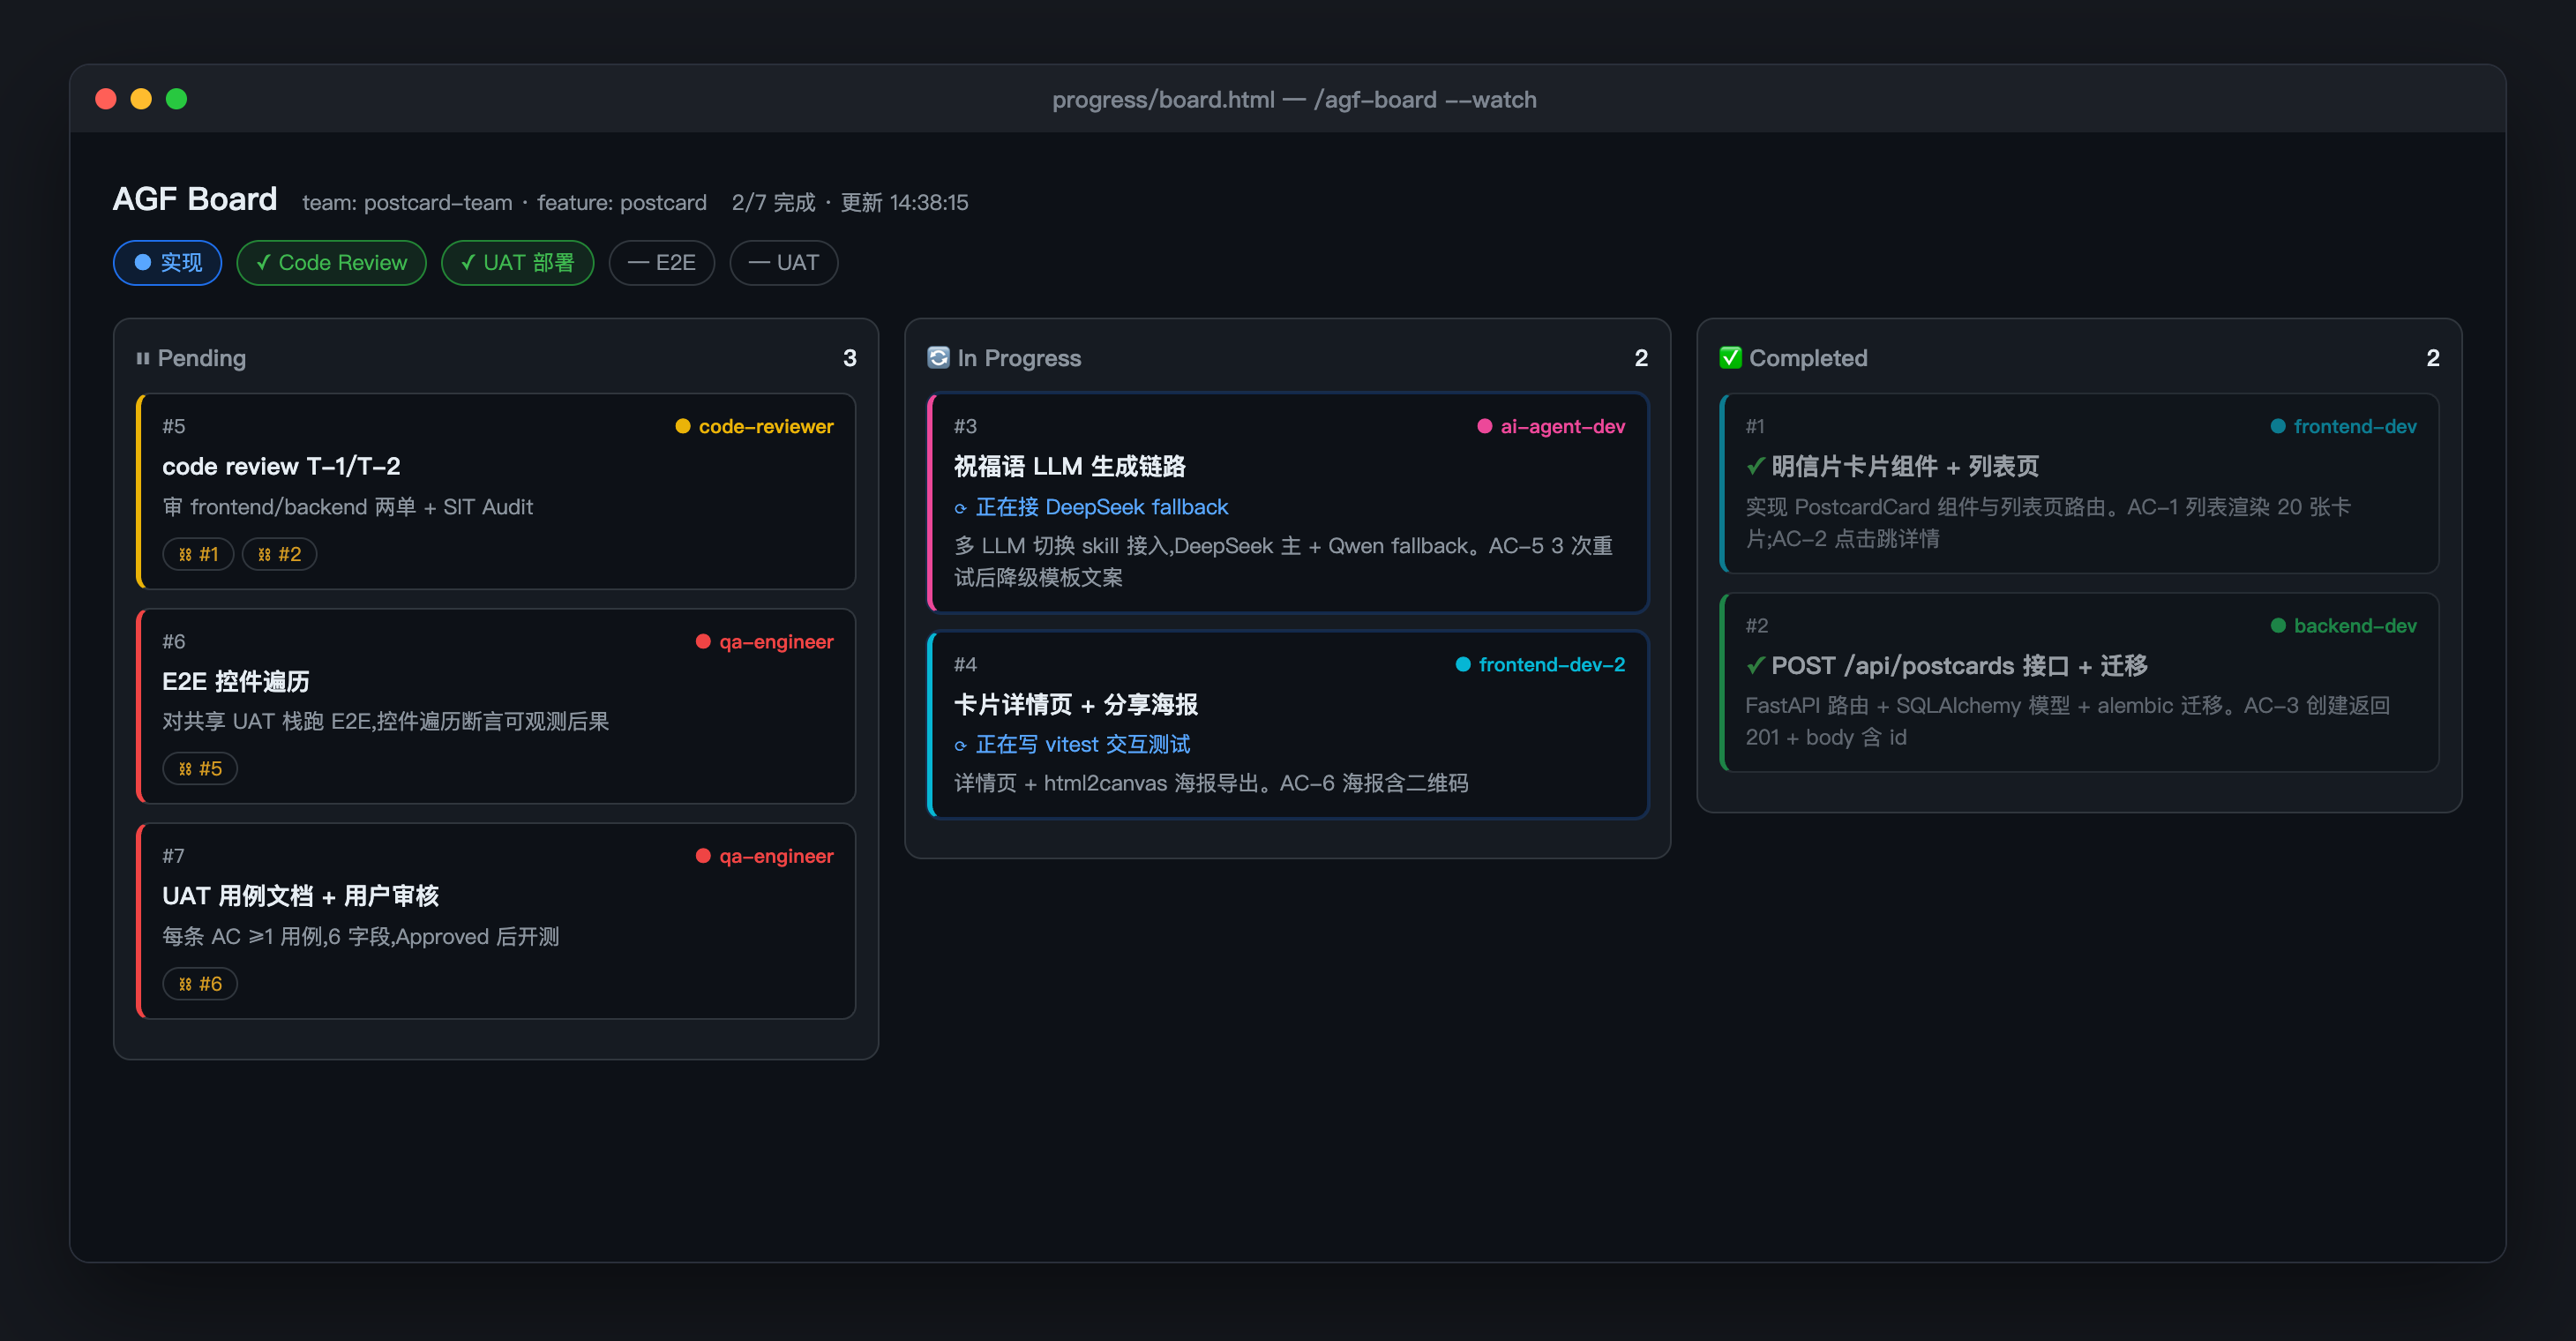The image size is (2576, 1341).
Task: Open card title E2E 控件遍历
Action: coord(236,681)
